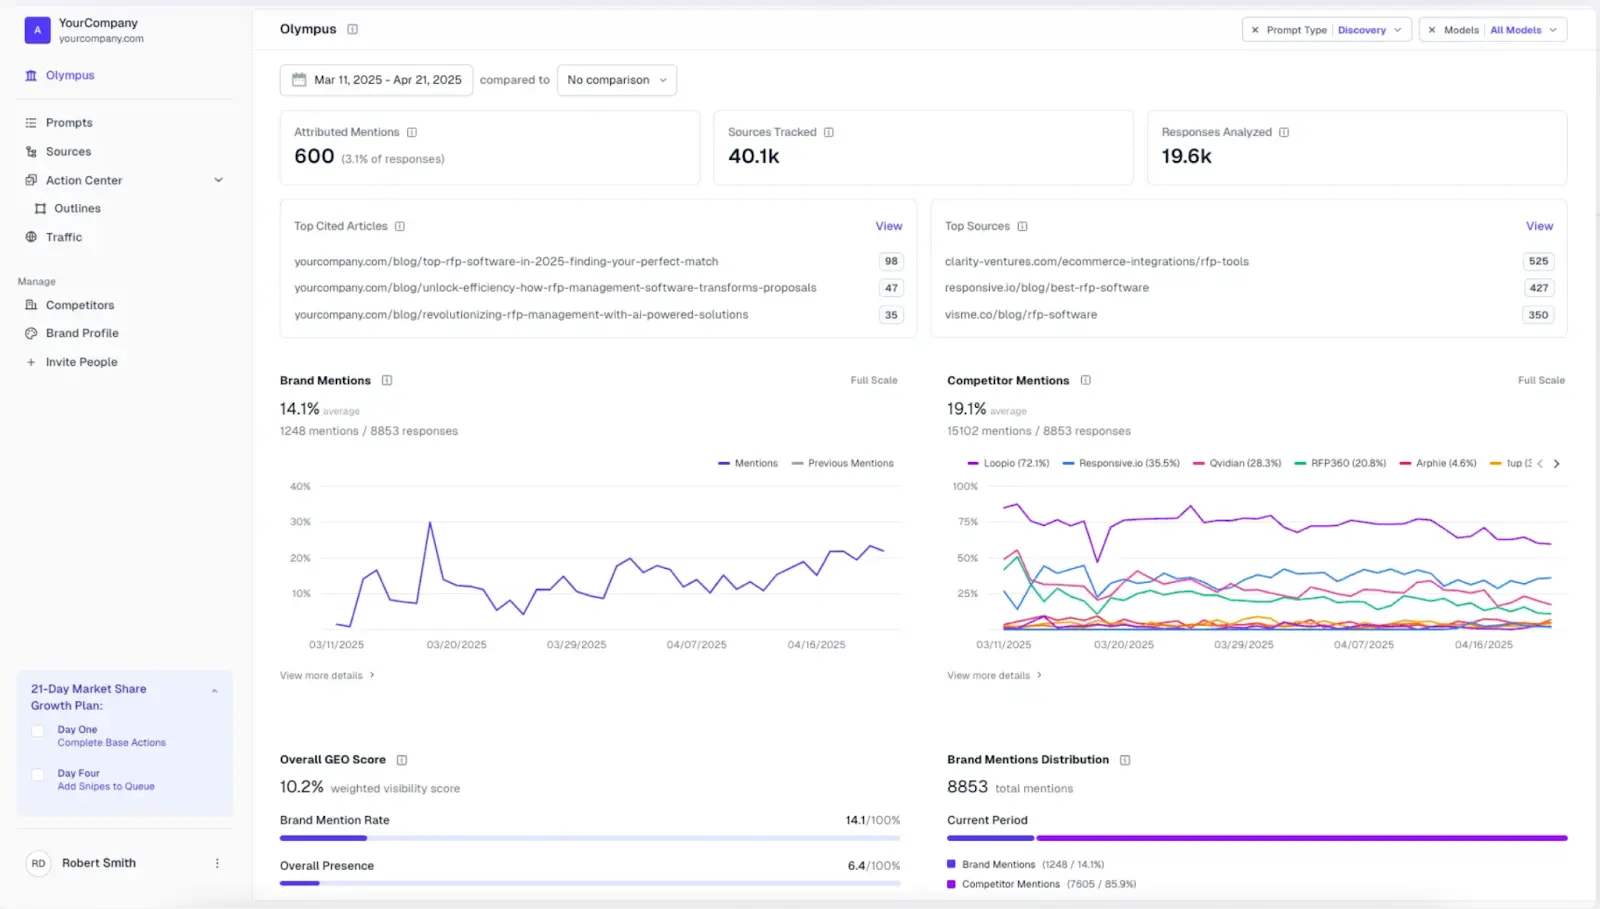Collapse the 21-Day Market Share Growth Plan

click(214, 690)
